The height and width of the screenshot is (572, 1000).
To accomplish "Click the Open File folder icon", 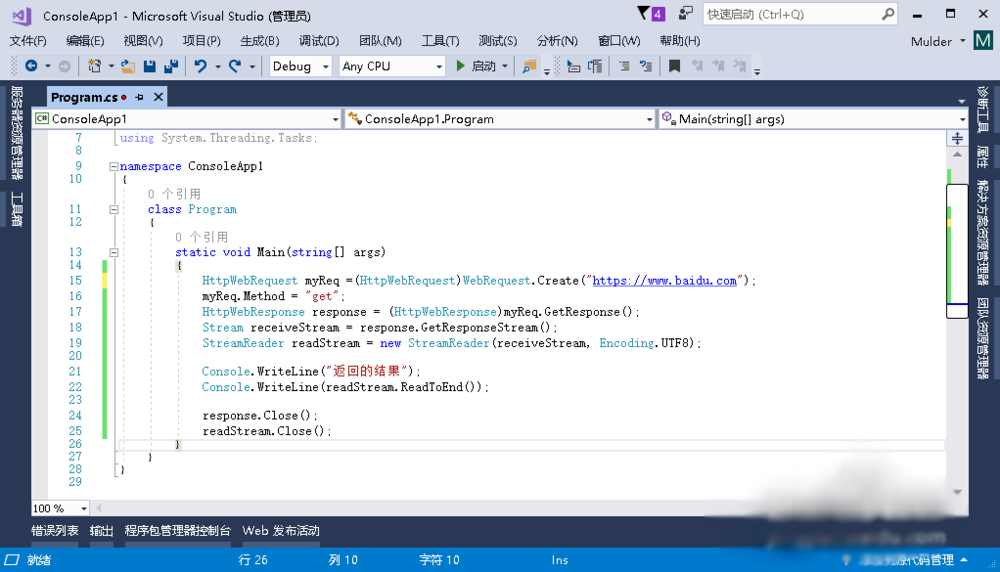I will coord(128,66).
